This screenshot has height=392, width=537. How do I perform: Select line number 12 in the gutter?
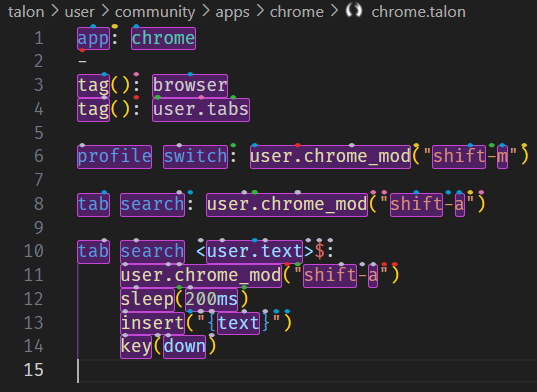34,299
